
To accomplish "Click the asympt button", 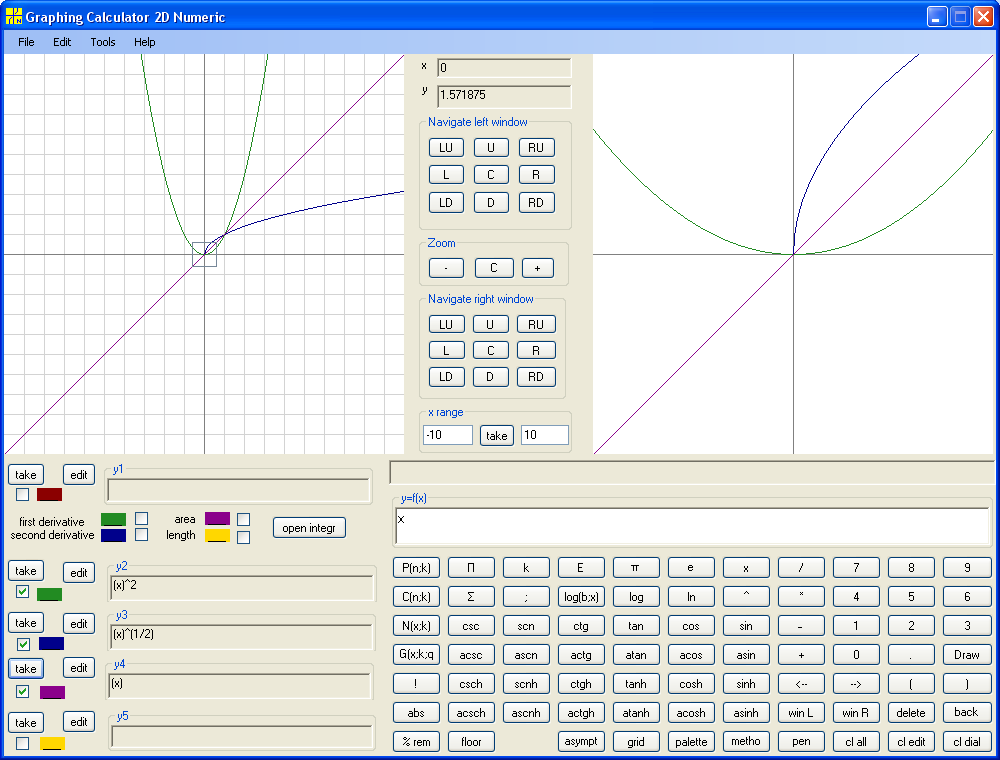I will pos(581,742).
